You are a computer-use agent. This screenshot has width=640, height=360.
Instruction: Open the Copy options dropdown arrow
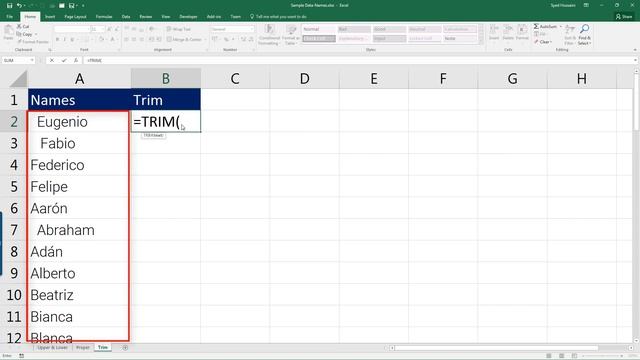coord(36,34)
